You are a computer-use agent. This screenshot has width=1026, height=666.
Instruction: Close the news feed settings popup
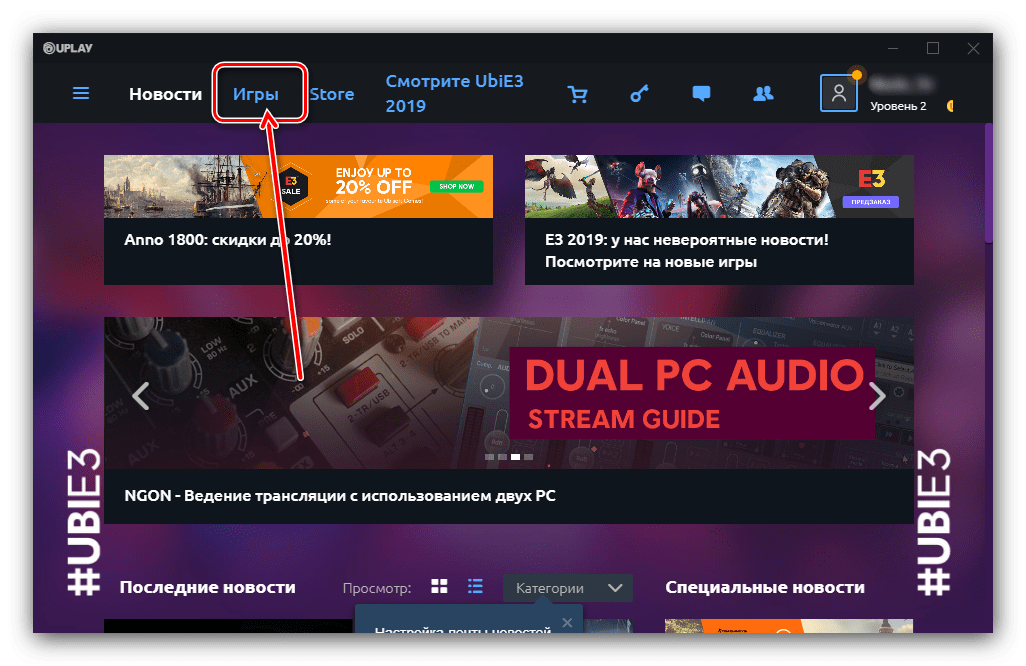coord(567,623)
